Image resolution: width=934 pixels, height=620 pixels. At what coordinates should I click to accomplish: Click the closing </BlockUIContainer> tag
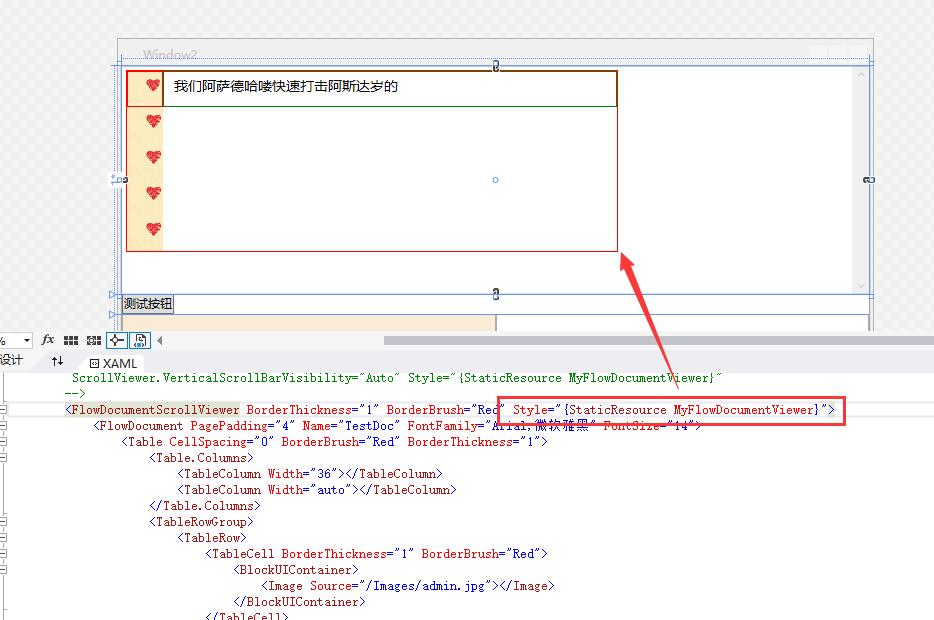pyautogui.click(x=300, y=602)
